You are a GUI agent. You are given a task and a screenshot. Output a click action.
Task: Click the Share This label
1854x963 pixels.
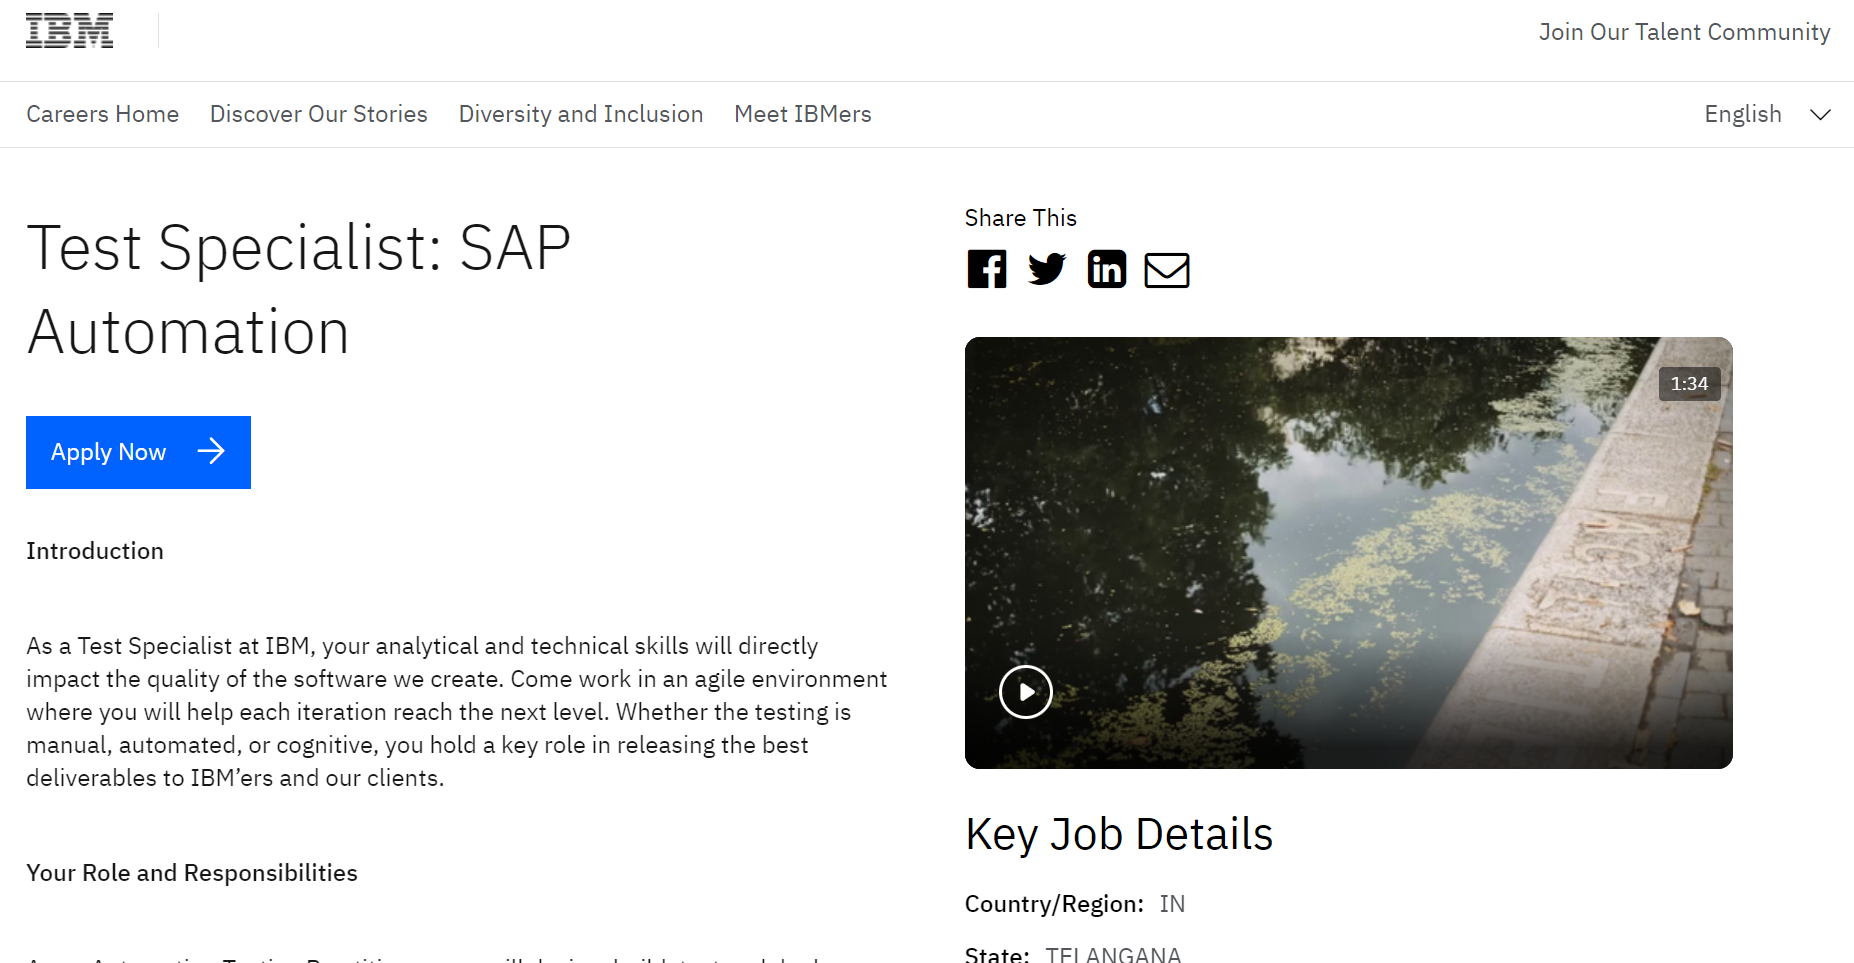(x=1021, y=218)
